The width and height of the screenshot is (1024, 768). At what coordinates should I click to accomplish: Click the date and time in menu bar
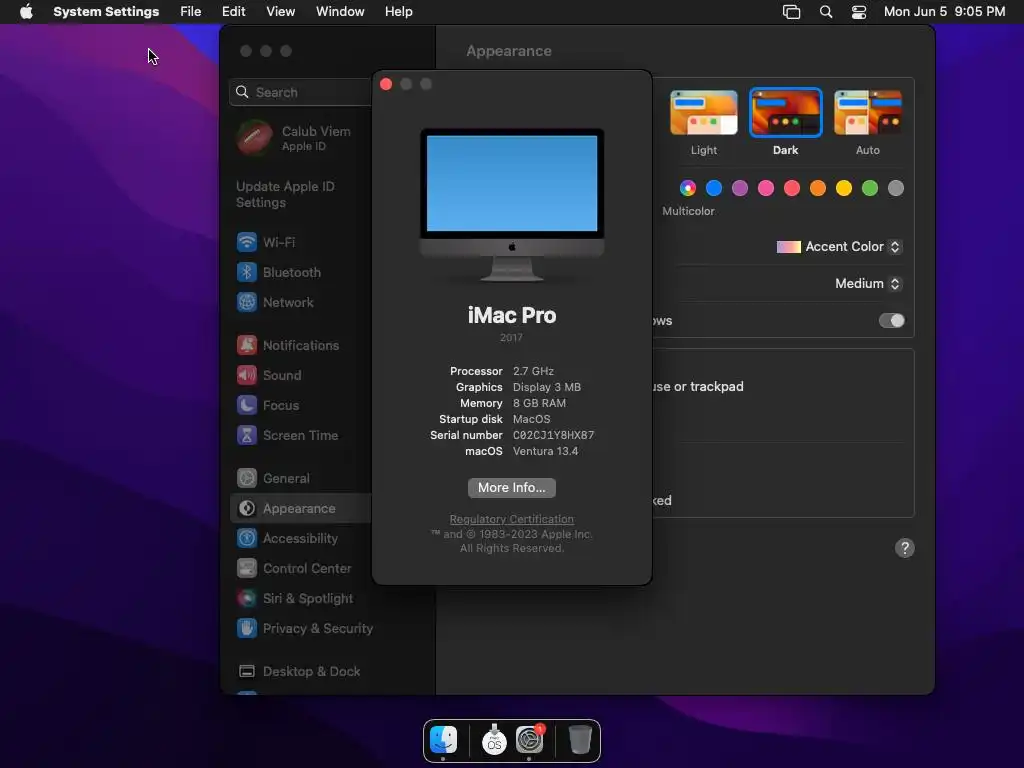pyautogui.click(x=944, y=12)
